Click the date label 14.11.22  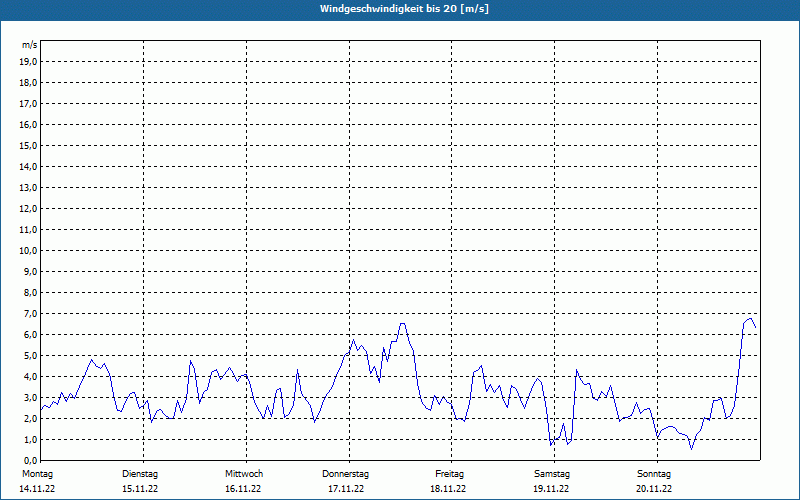point(37,489)
